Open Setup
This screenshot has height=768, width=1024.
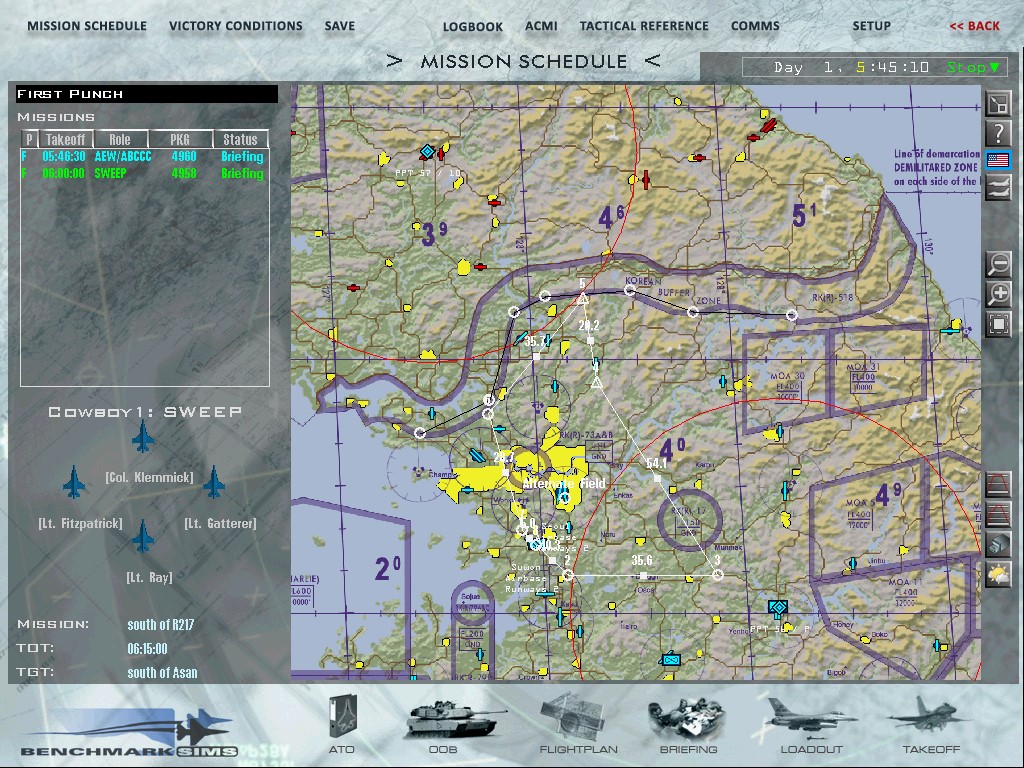871,26
